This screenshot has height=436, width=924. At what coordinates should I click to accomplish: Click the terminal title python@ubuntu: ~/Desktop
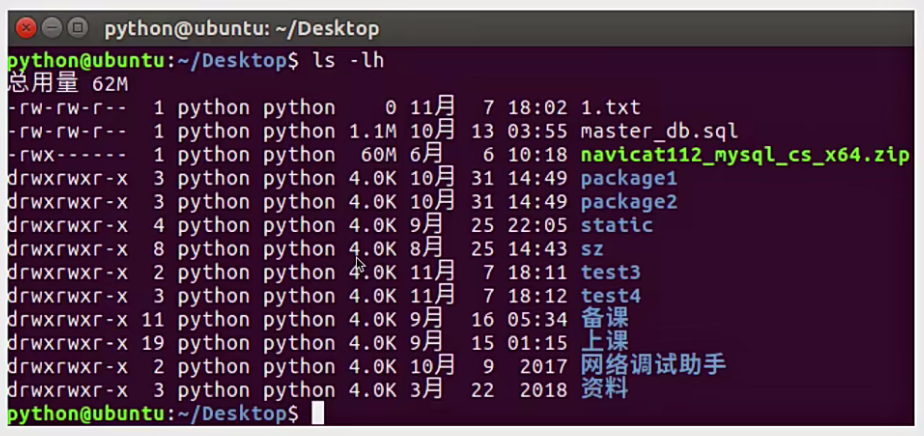pos(242,29)
